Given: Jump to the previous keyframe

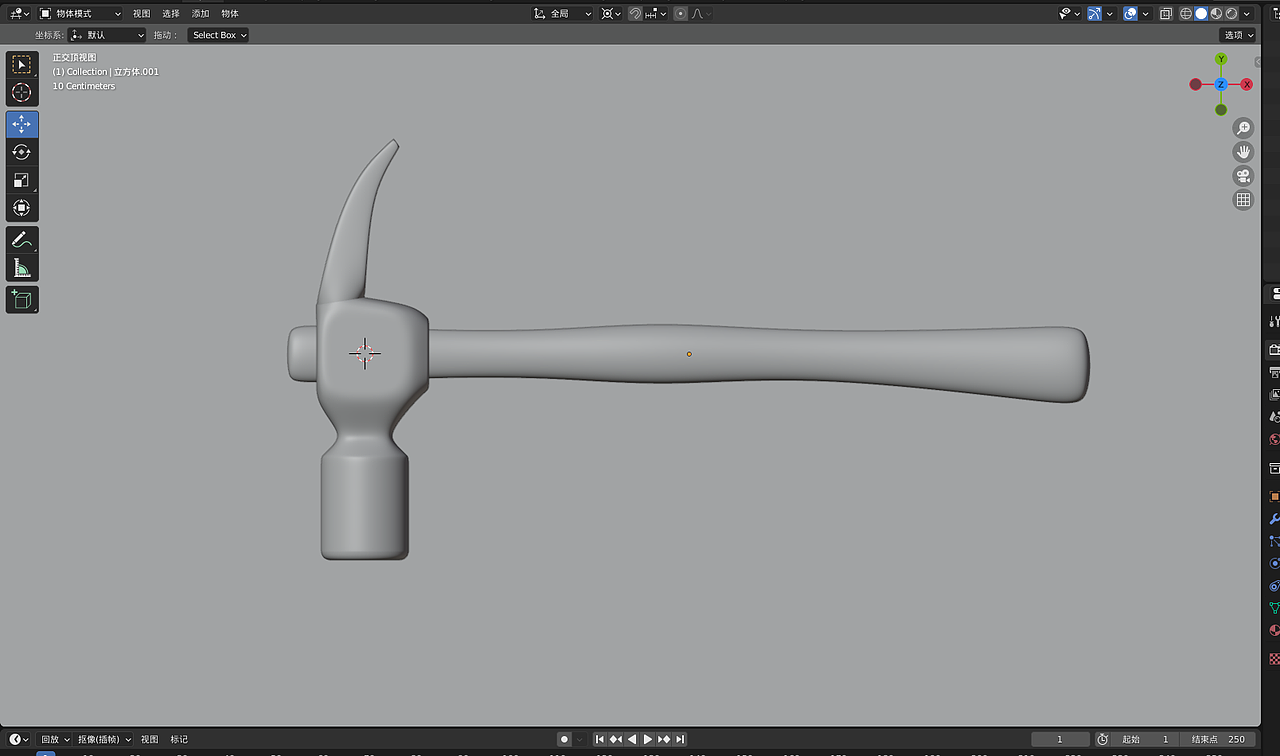Looking at the screenshot, I should tap(616, 739).
